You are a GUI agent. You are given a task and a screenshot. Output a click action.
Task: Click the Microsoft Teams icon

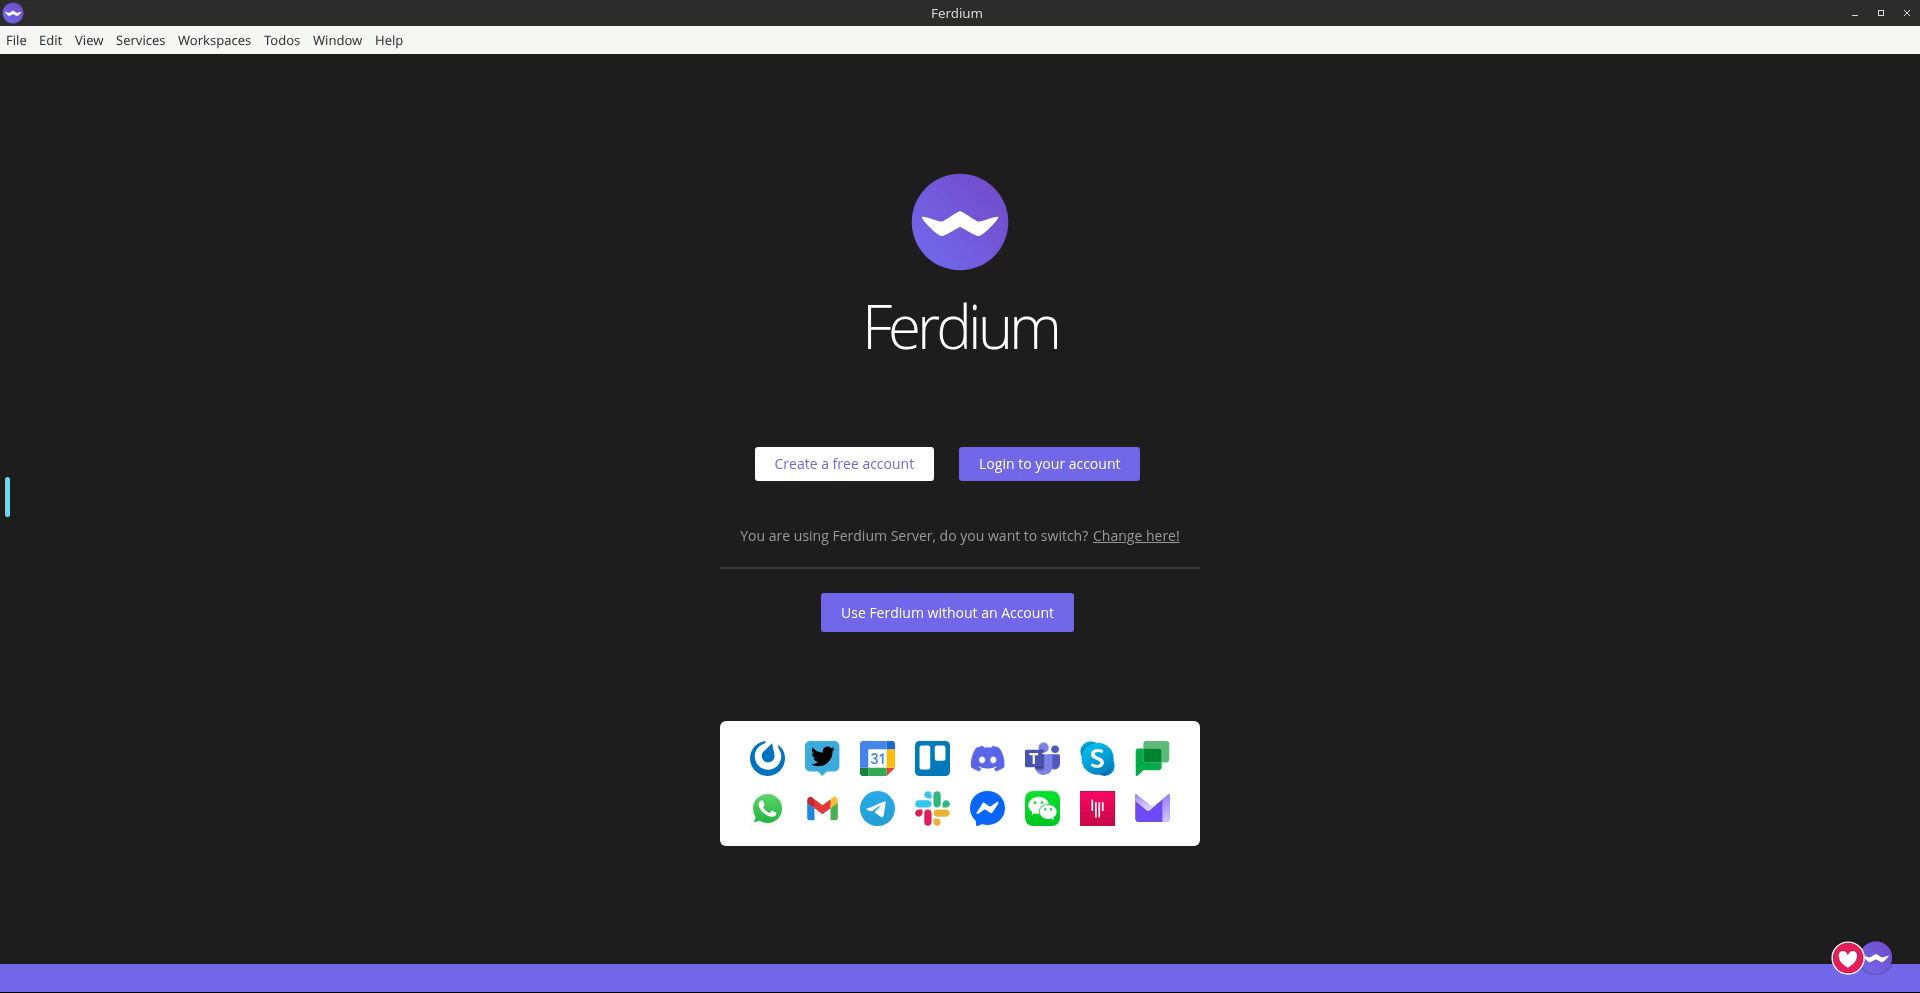coord(1042,759)
